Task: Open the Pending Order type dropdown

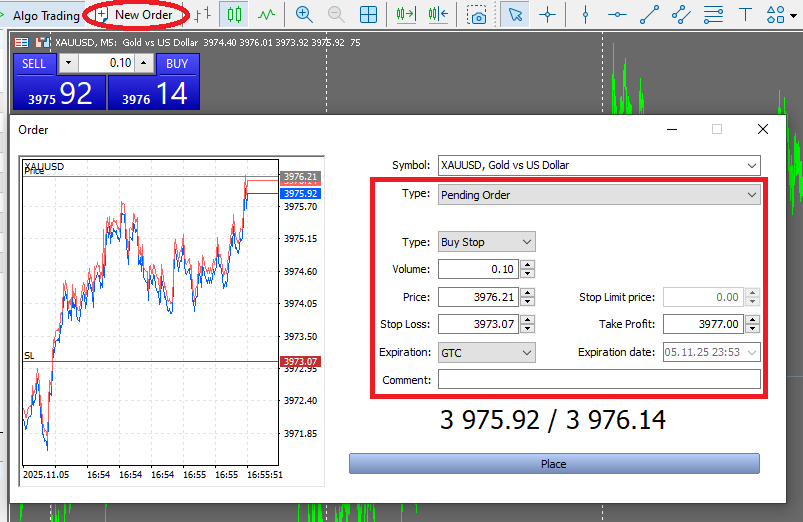Action: 752,195
